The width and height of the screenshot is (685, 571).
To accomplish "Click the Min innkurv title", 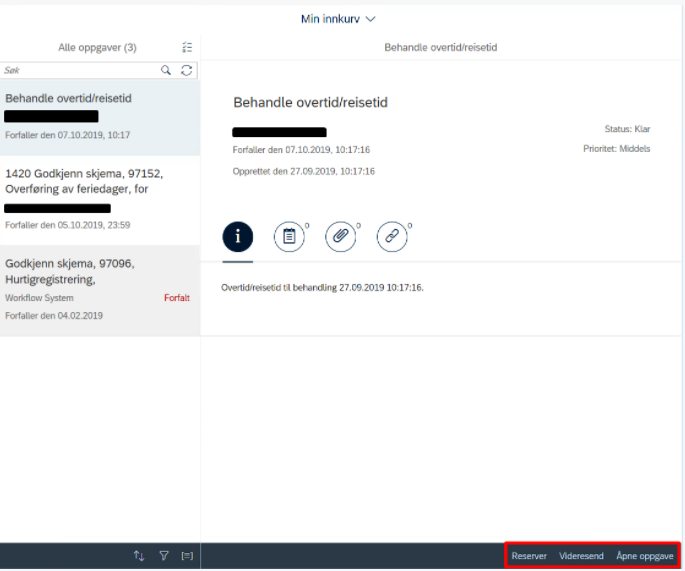I will 330,19.
